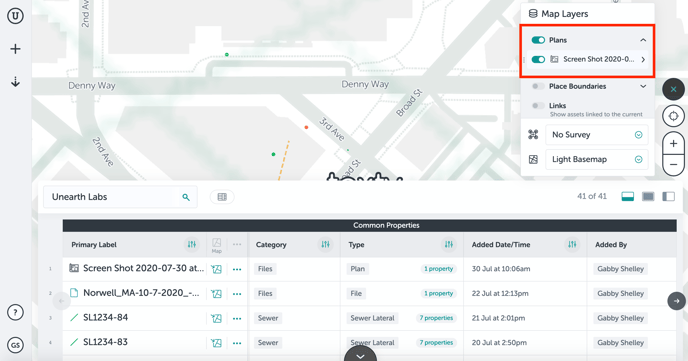Click the red point marker on map
Image resolution: width=688 pixels, height=361 pixels.
(306, 127)
